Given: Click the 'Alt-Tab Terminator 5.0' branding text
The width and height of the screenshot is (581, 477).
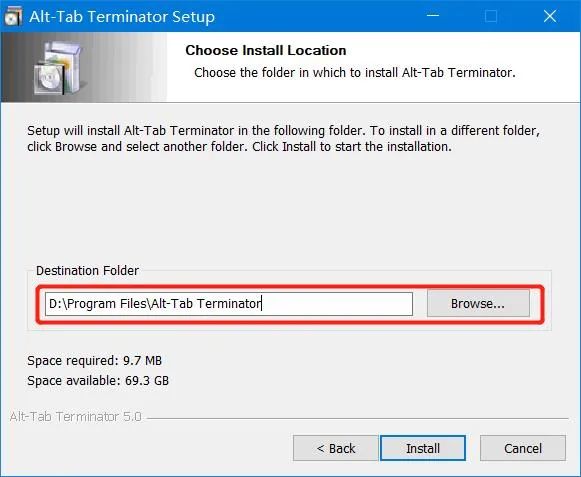Looking at the screenshot, I should tap(76, 417).
